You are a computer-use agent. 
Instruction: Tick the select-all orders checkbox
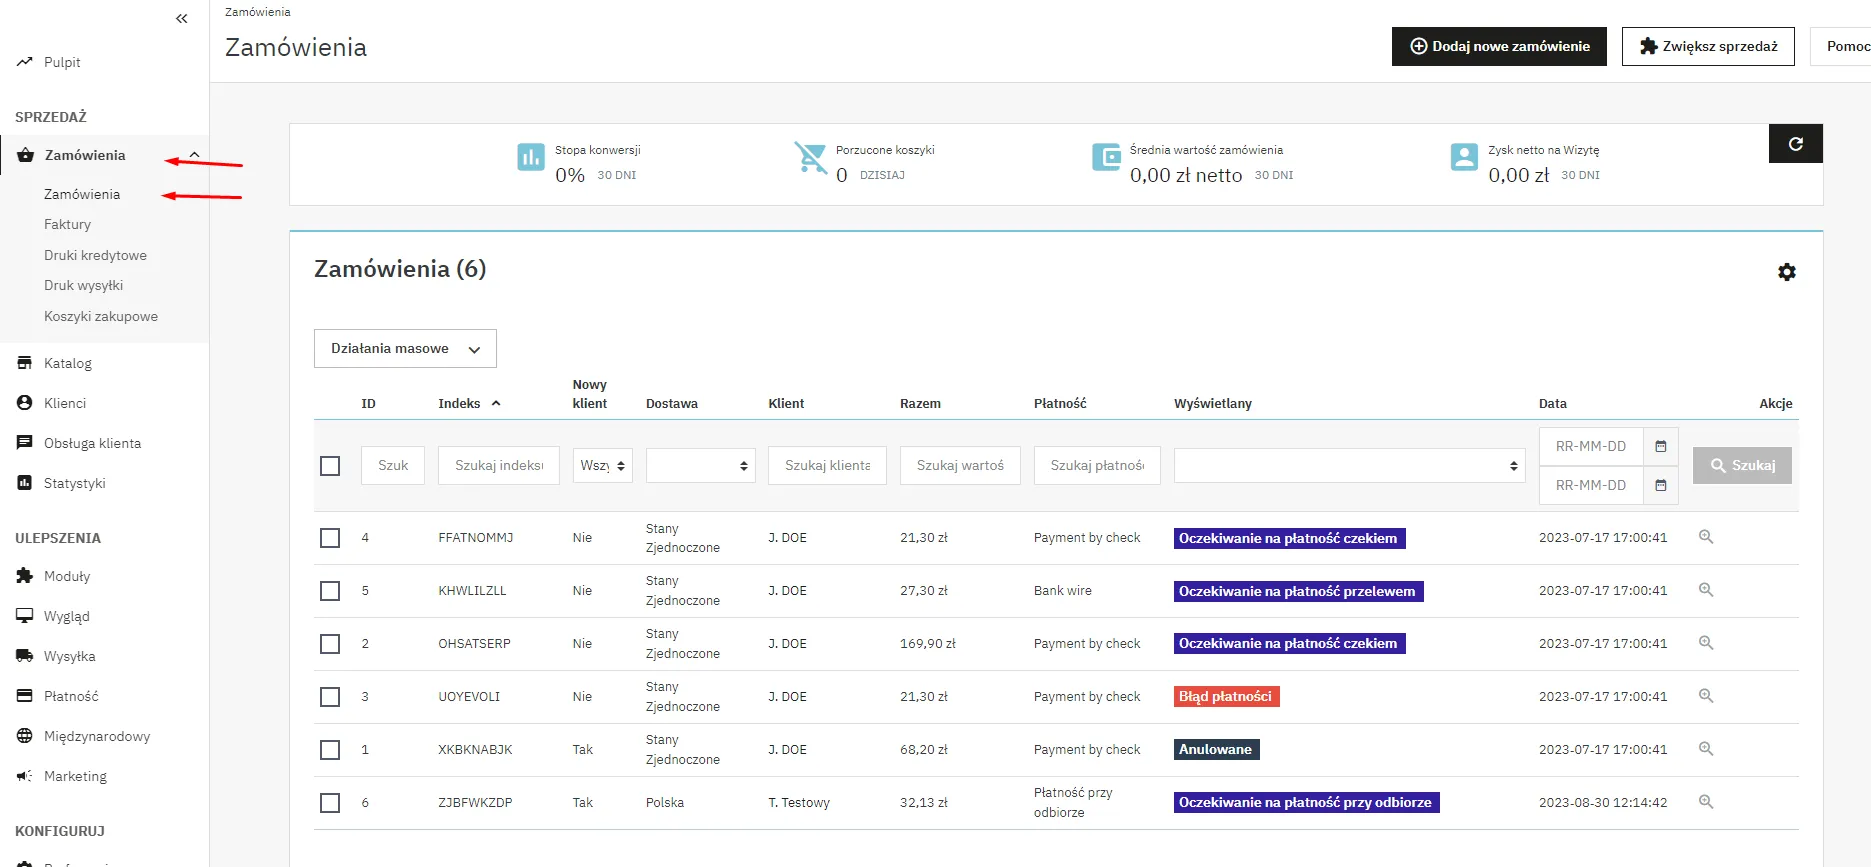click(x=330, y=466)
